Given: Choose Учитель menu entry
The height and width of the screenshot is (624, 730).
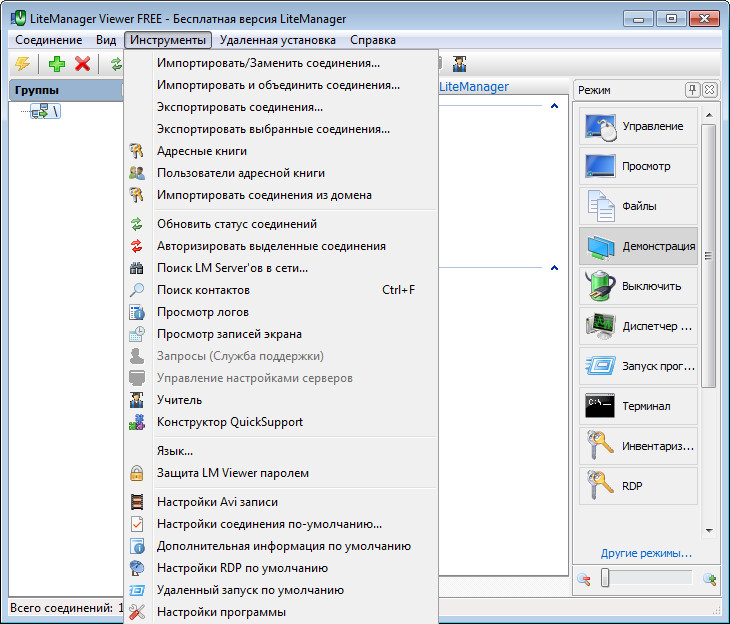Looking at the screenshot, I should (x=281, y=400).
